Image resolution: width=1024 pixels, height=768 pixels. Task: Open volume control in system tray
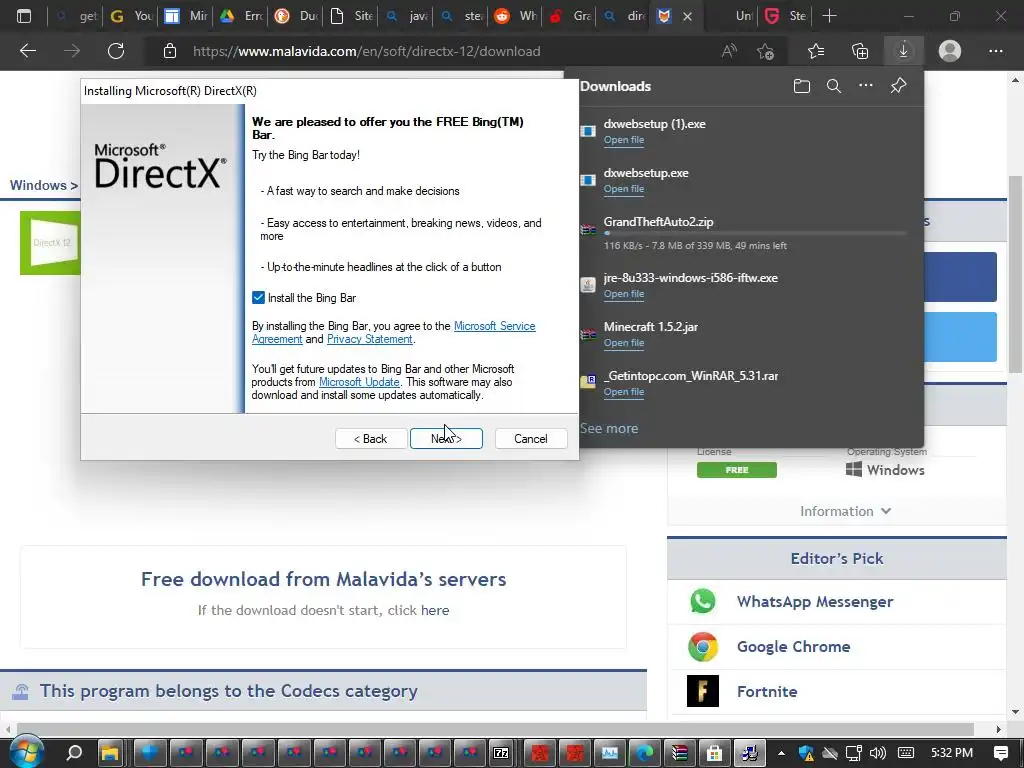click(878, 753)
